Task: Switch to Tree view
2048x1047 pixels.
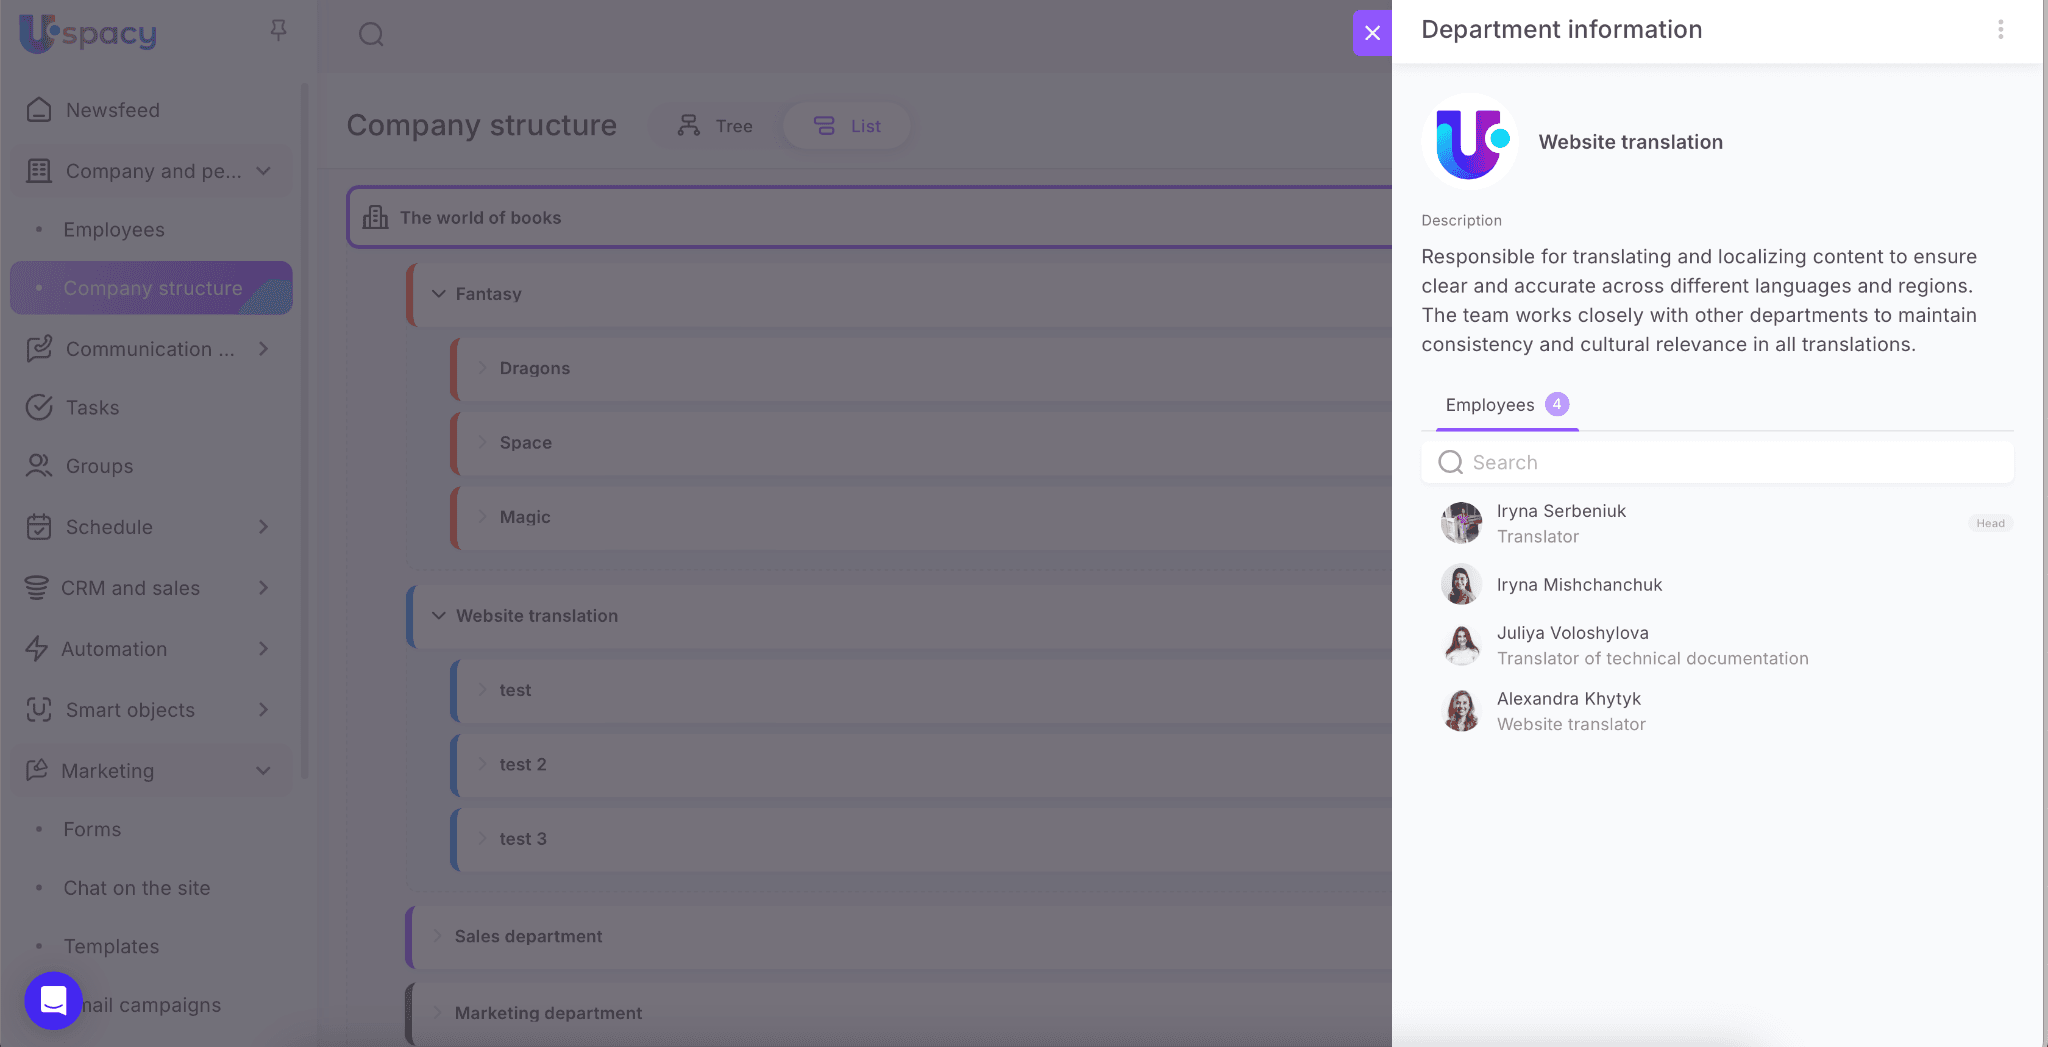Action: pos(715,126)
